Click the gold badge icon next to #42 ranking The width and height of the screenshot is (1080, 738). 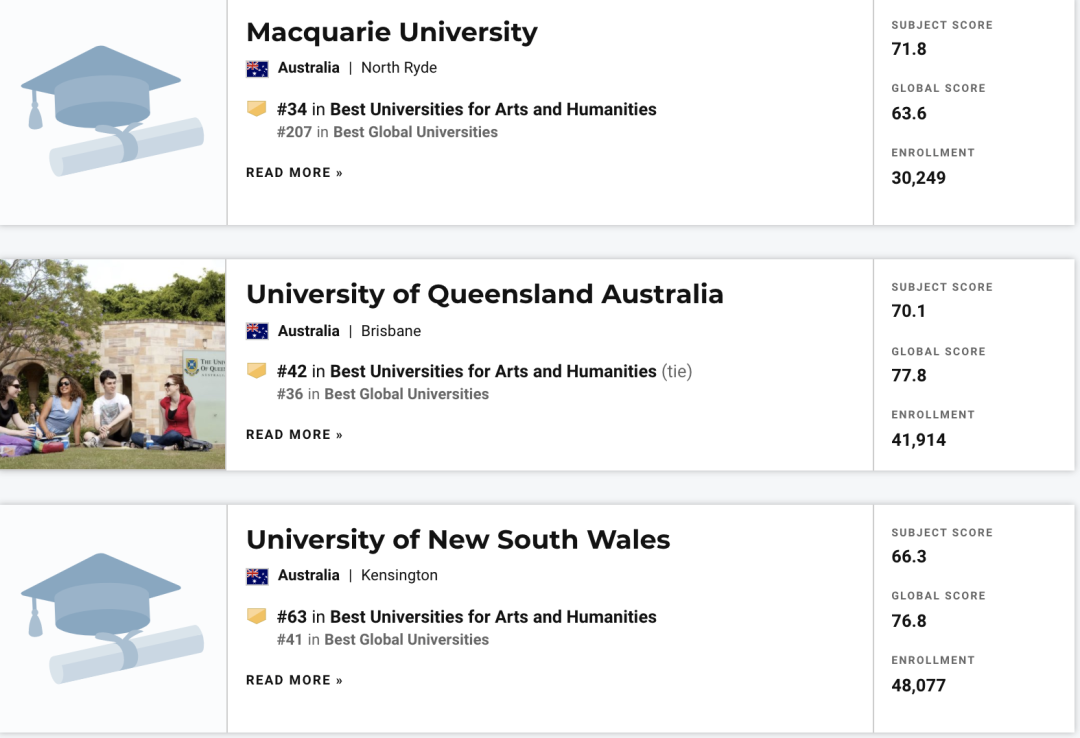coord(256,371)
